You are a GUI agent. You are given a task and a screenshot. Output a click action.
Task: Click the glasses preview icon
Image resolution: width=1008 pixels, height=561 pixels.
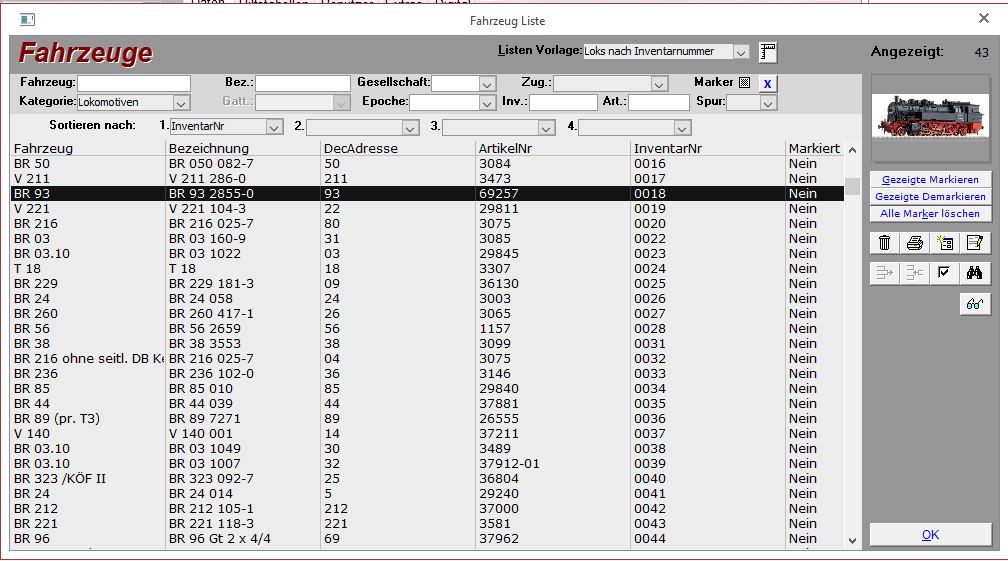[975, 304]
